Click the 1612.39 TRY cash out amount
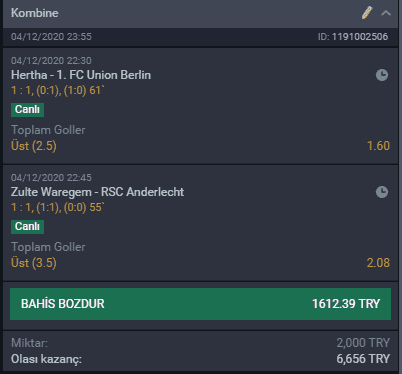The width and height of the screenshot is (402, 374). tap(346, 304)
